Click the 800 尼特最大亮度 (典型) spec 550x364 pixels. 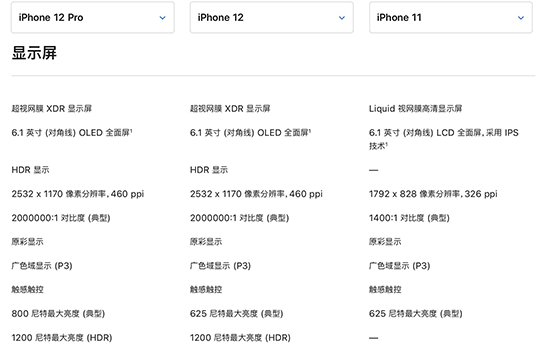[58, 314]
